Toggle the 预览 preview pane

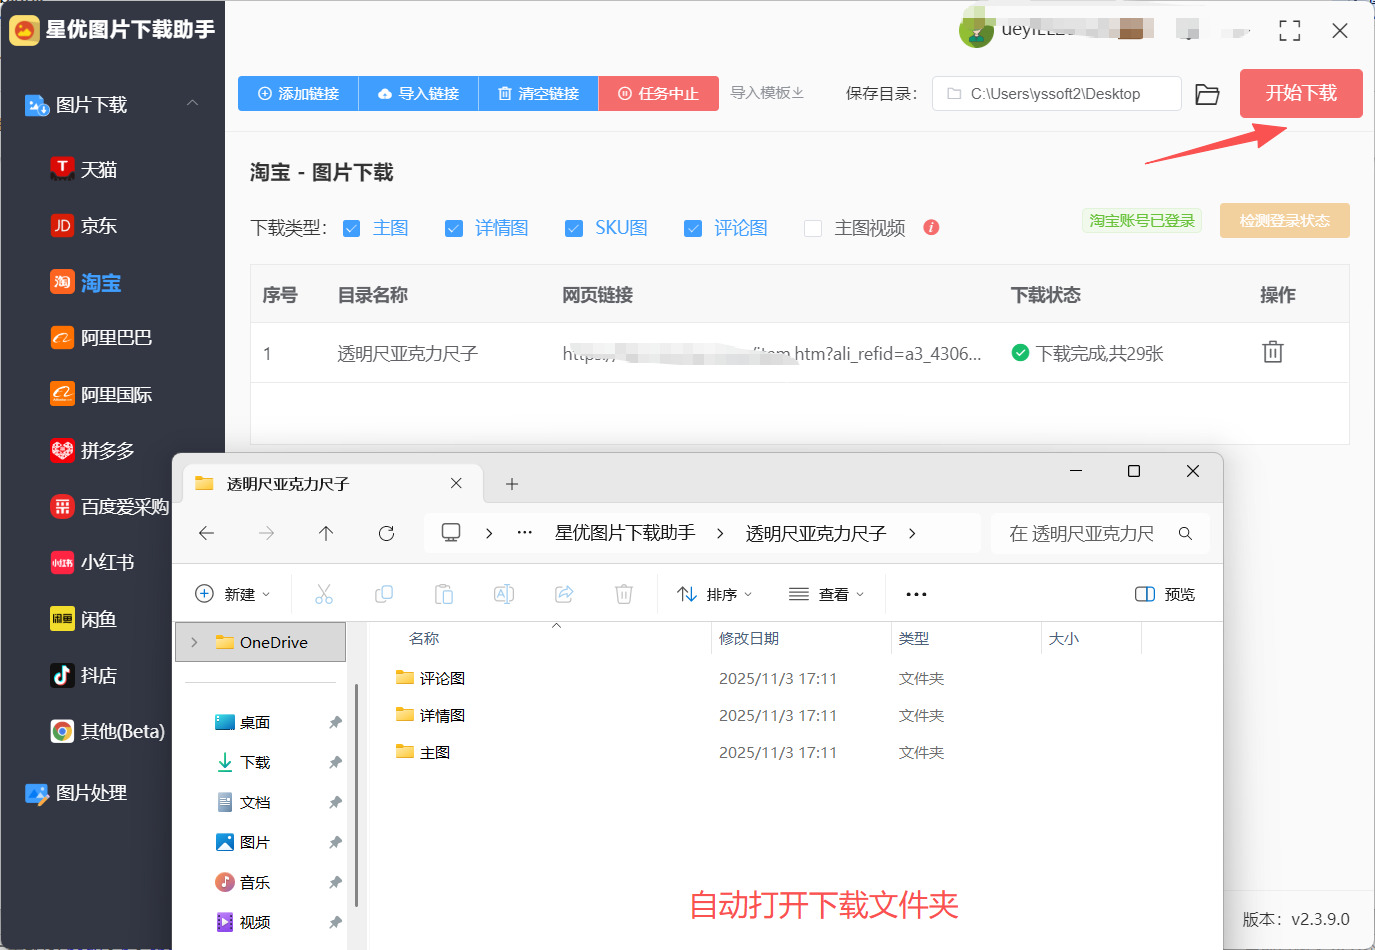pyautogui.click(x=1165, y=594)
